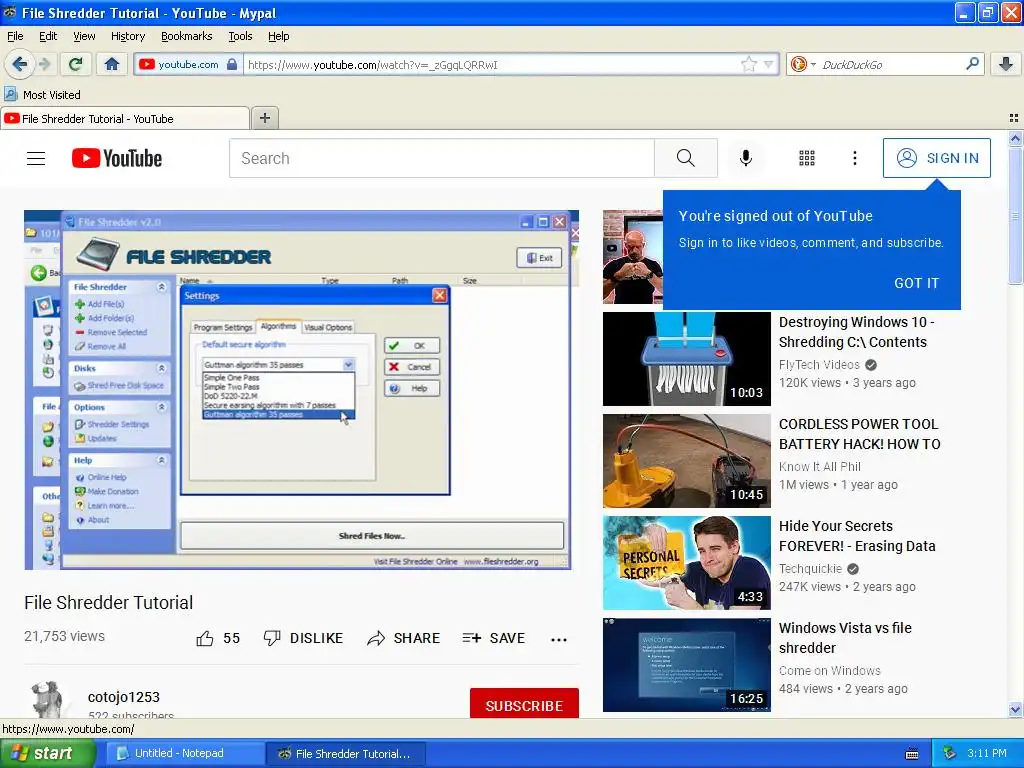1024x768 pixels.
Task: Click the video player to play/pause
Action: pos(301,390)
